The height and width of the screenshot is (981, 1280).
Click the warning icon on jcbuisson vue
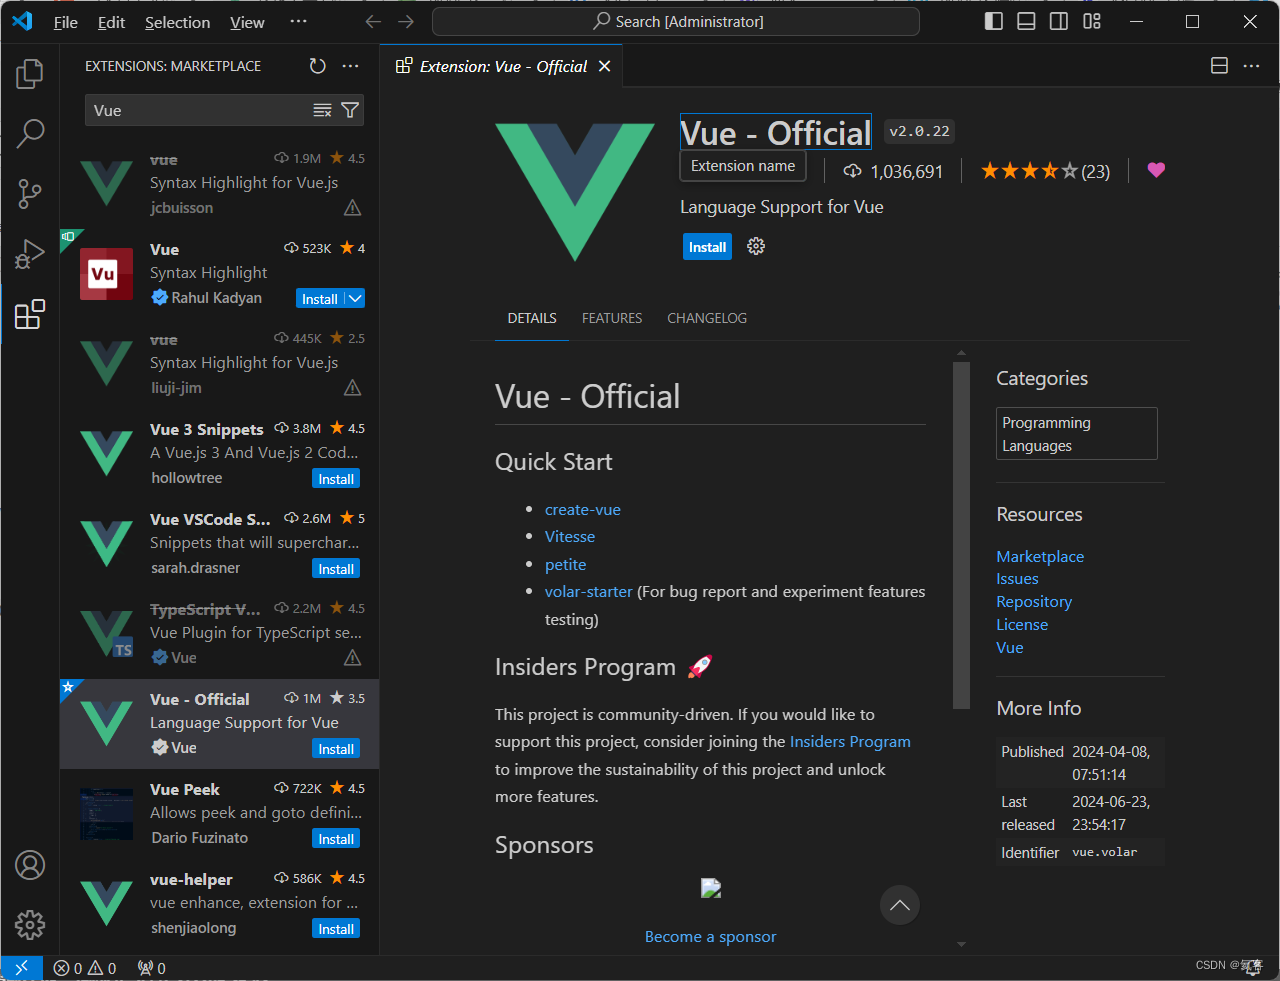(353, 208)
